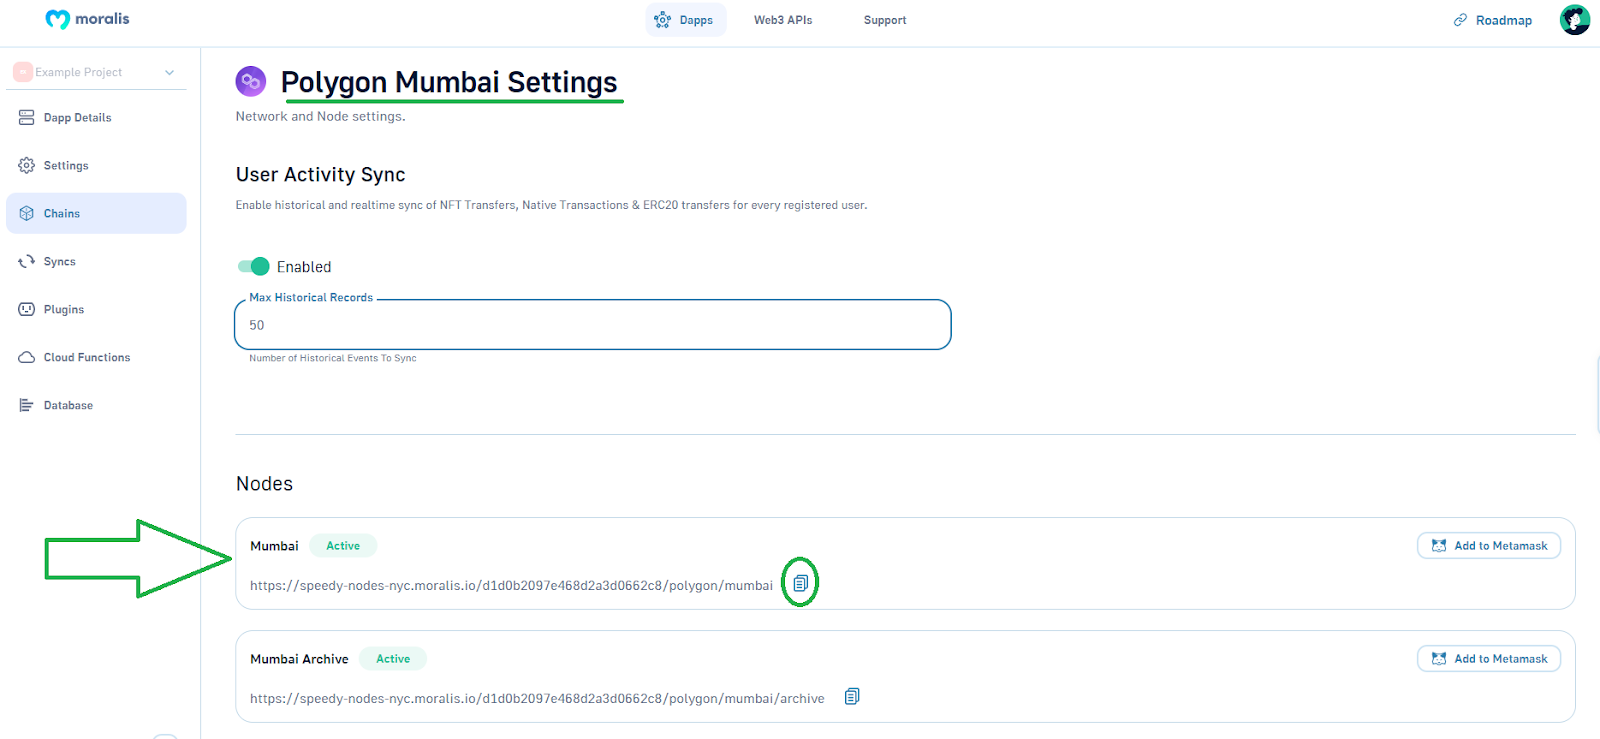This screenshot has height=739, width=1600.
Task: Open the Plugins section
Action: click(96, 310)
